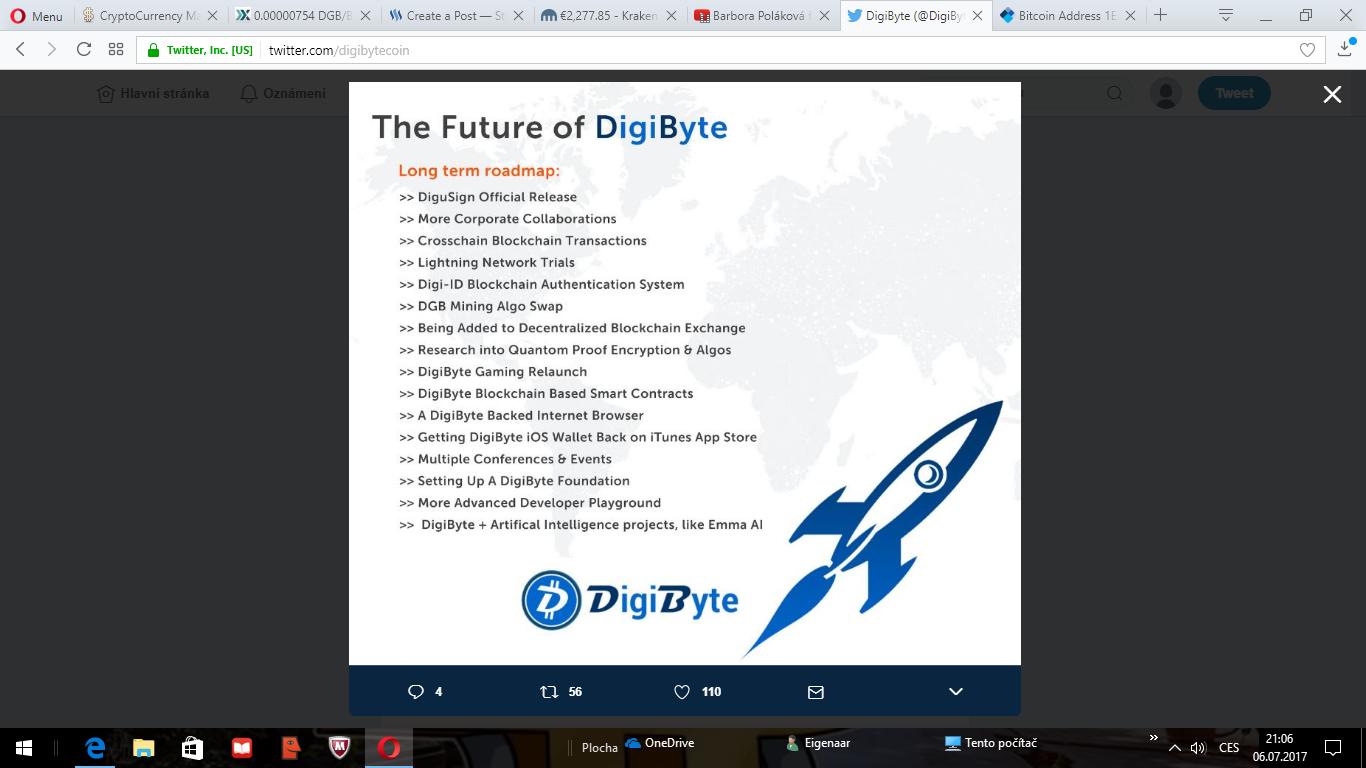Open Tento počítač from the taskbar
Image resolution: width=1366 pixels, height=768 pixels.
[990, 743]
